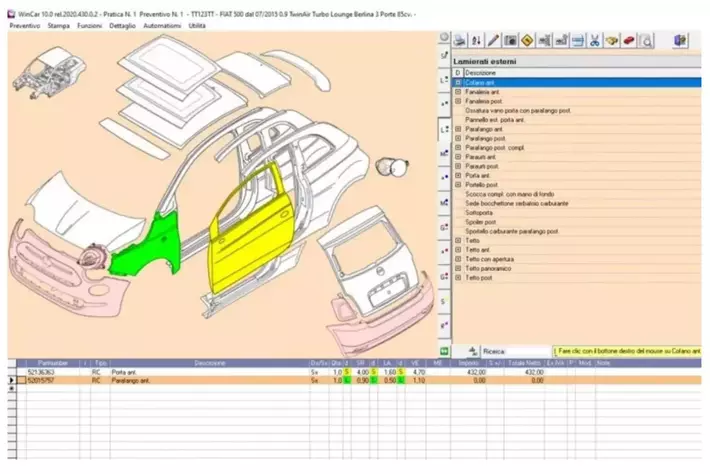Expand the Cofano ant. tree node

click(458, 82)
